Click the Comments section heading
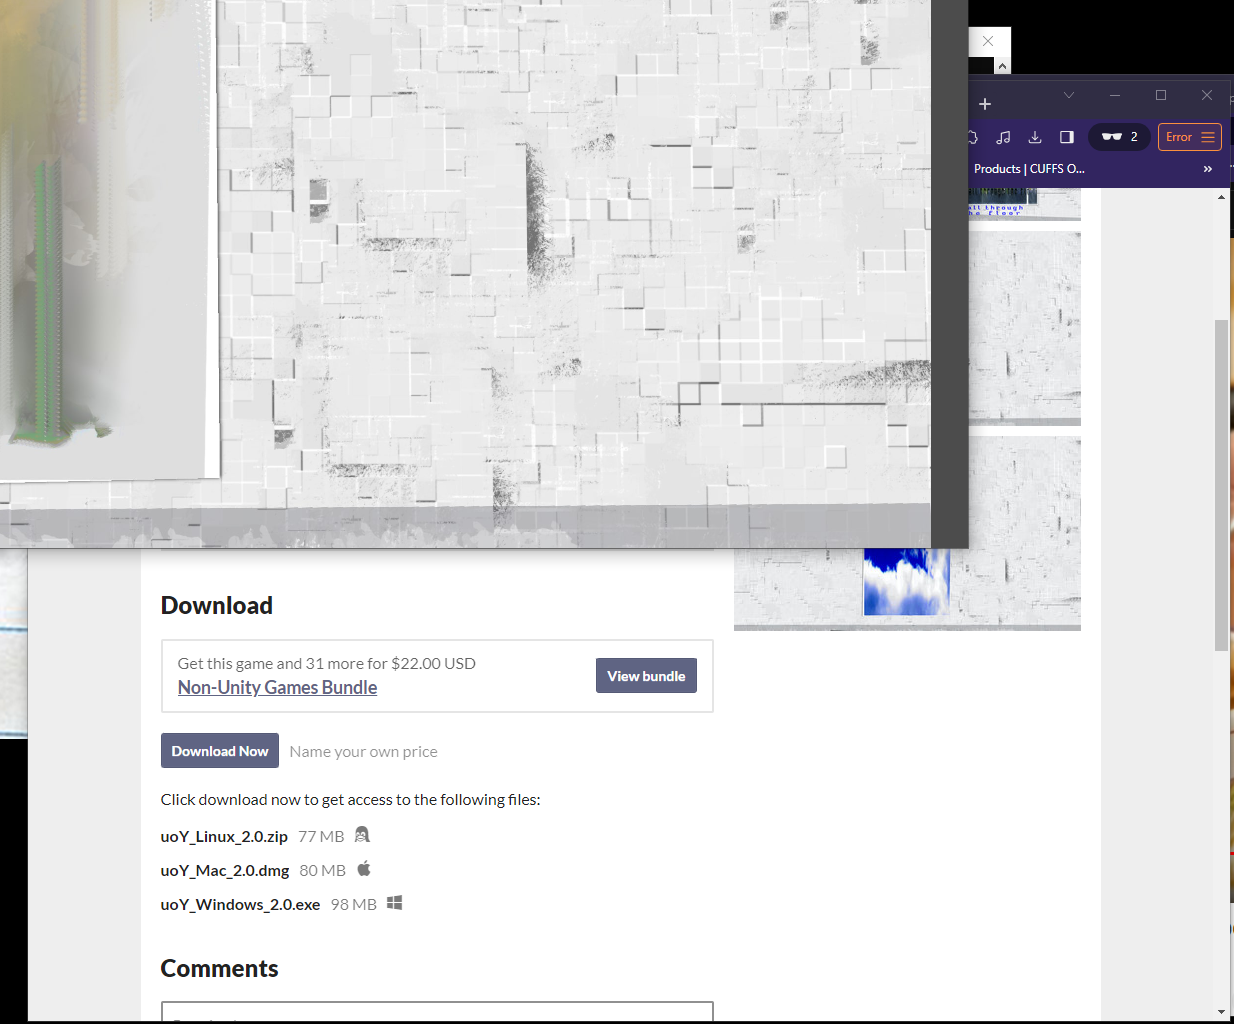 point(220,968)
